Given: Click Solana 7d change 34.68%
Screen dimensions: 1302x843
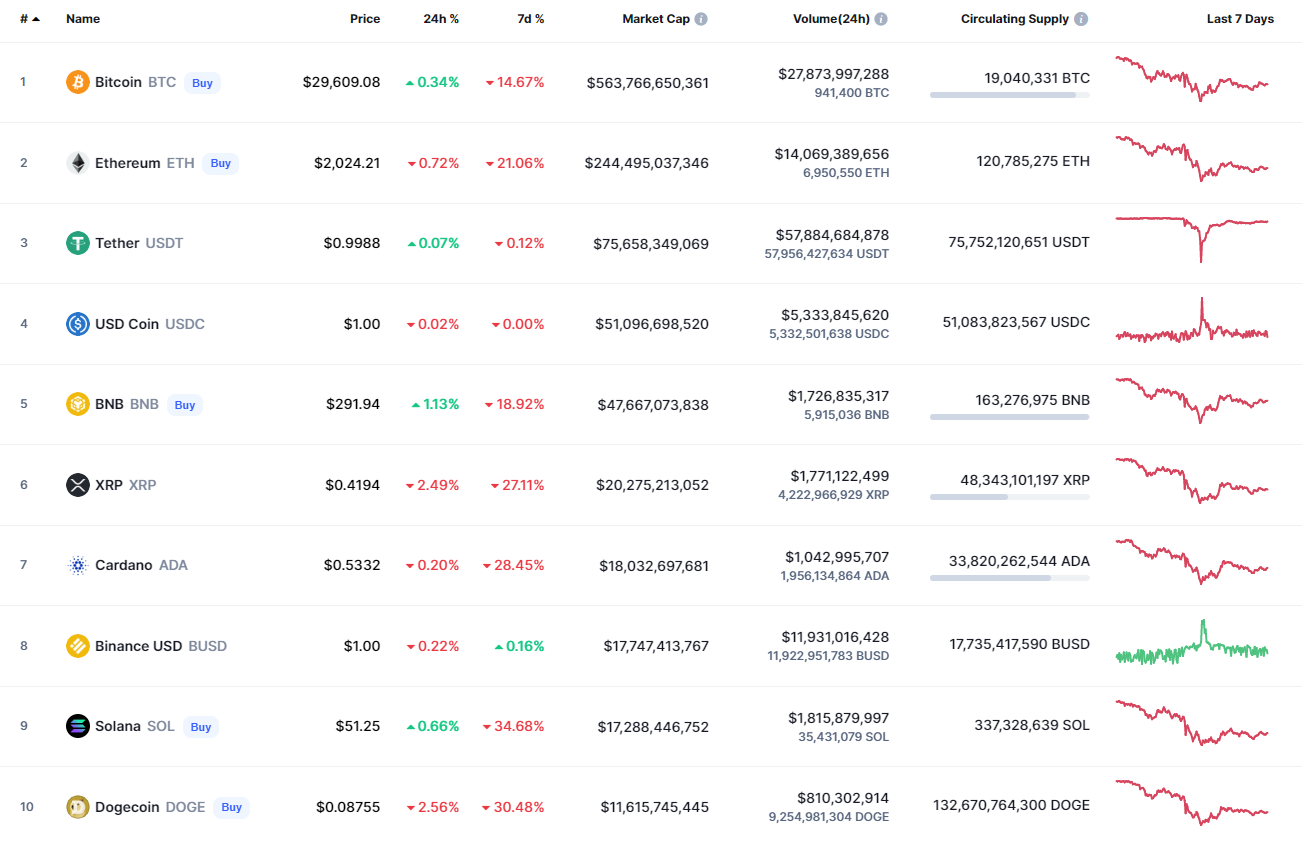Looking at the screenshot, I should click(515, 726).
